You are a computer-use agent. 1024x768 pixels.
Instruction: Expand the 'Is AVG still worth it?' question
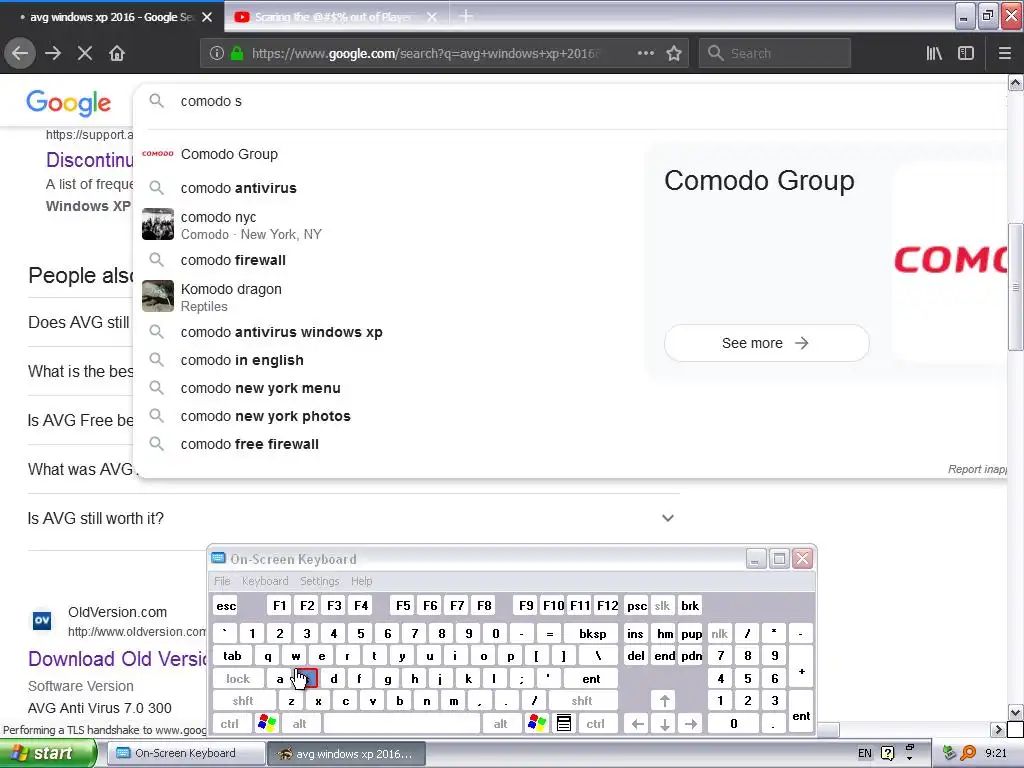tap(353, 518)
